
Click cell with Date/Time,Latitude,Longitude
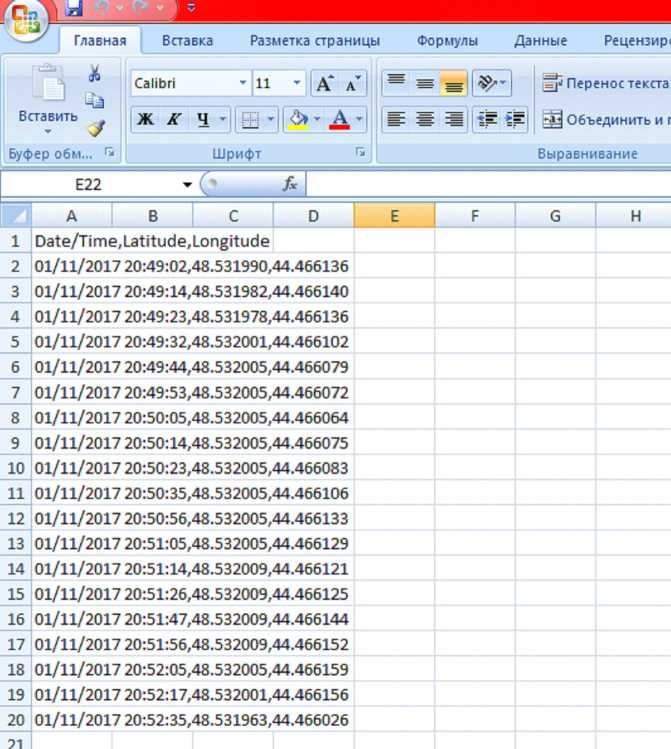tap(152, 241)
